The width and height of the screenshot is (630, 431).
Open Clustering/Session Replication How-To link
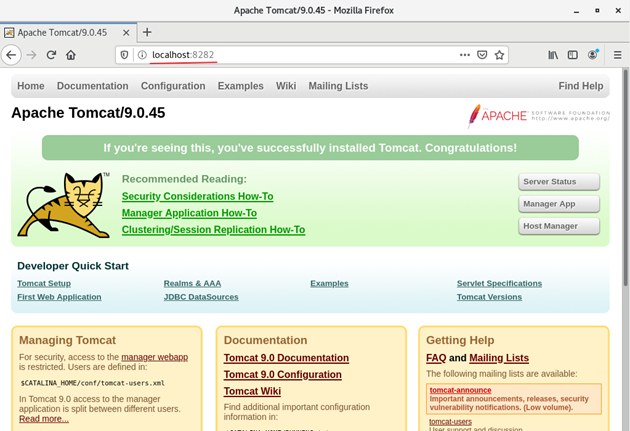tap(213, 230)
